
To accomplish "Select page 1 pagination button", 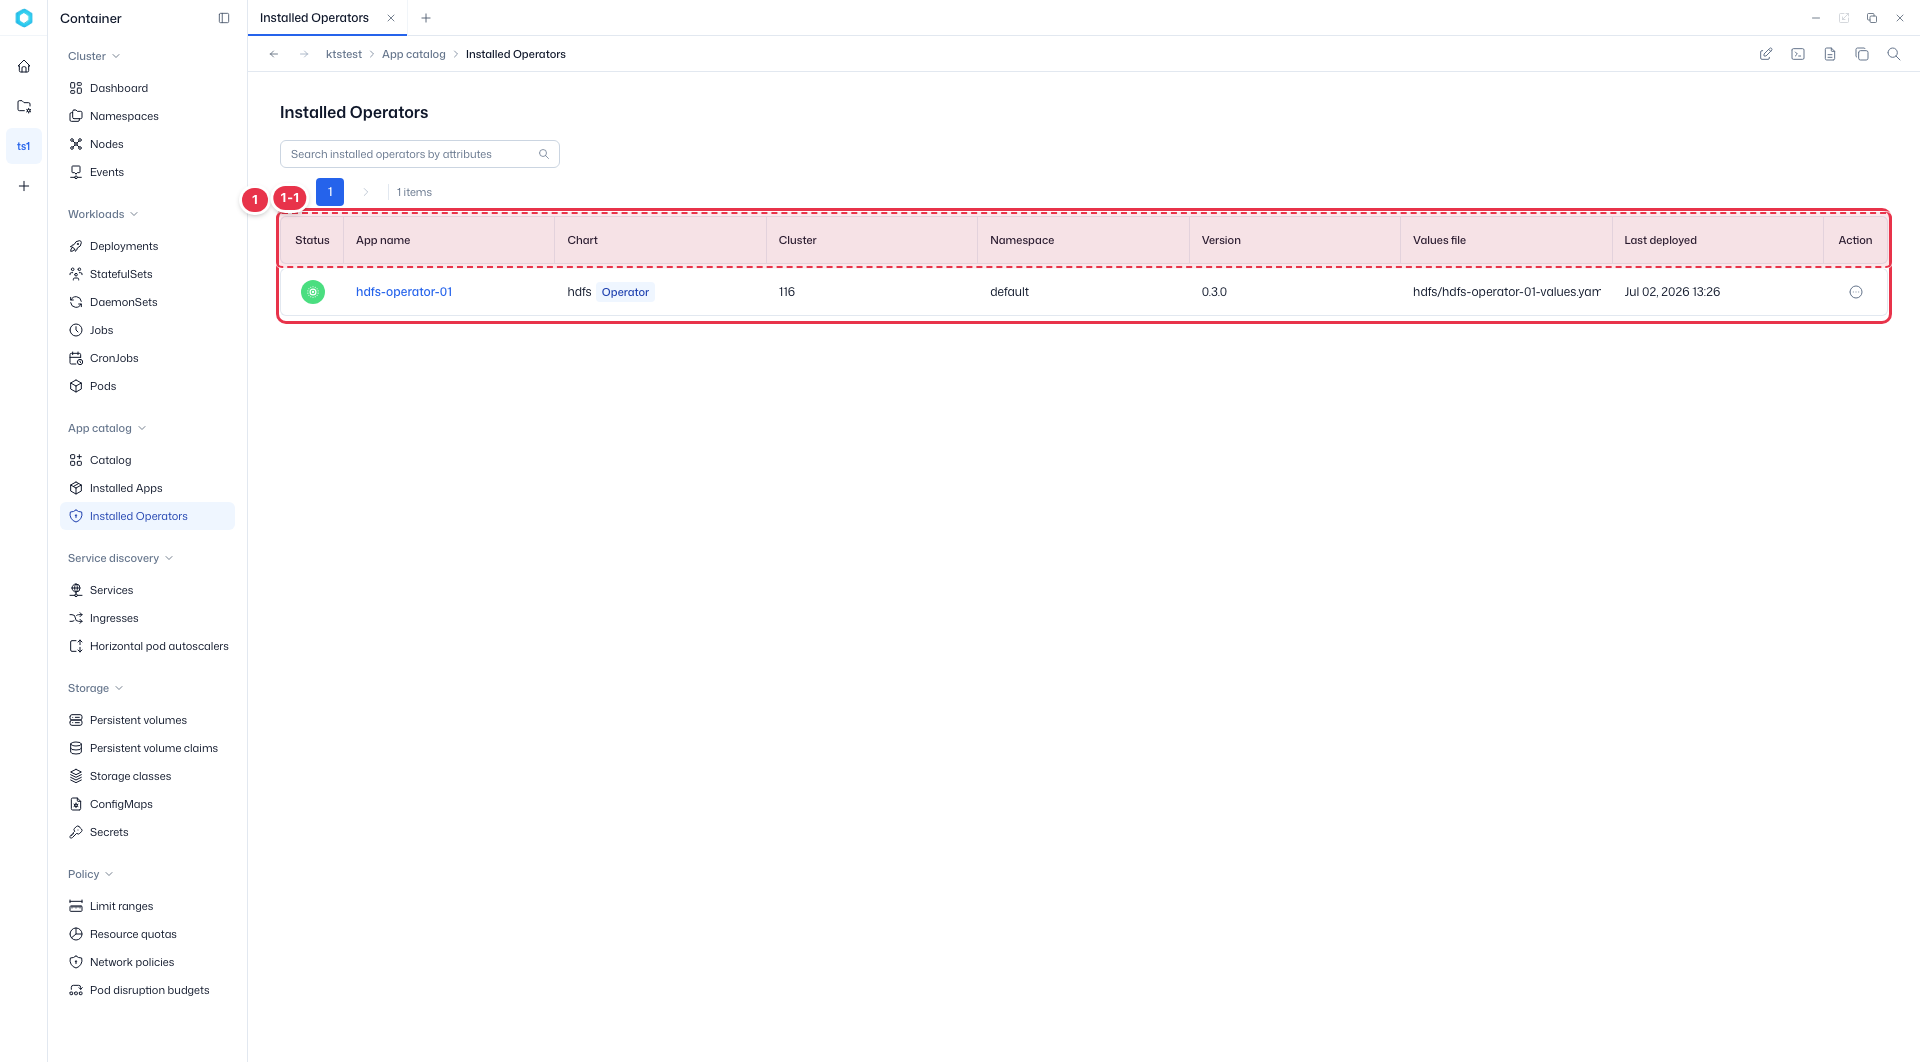I will pos(330,192).
